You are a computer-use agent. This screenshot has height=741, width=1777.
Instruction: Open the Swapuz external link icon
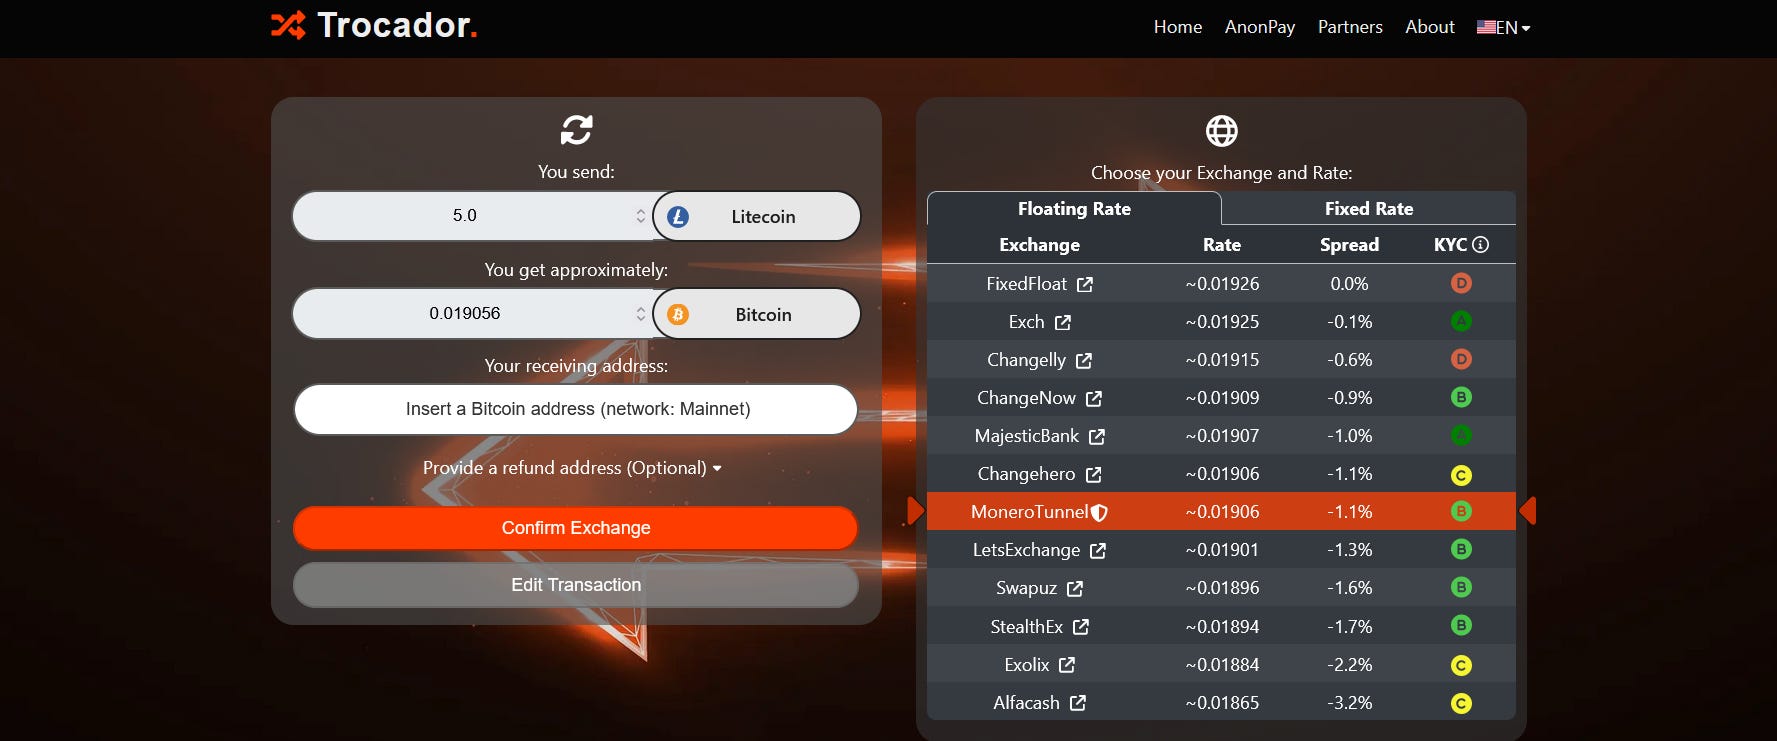[x=1075, y=588]
